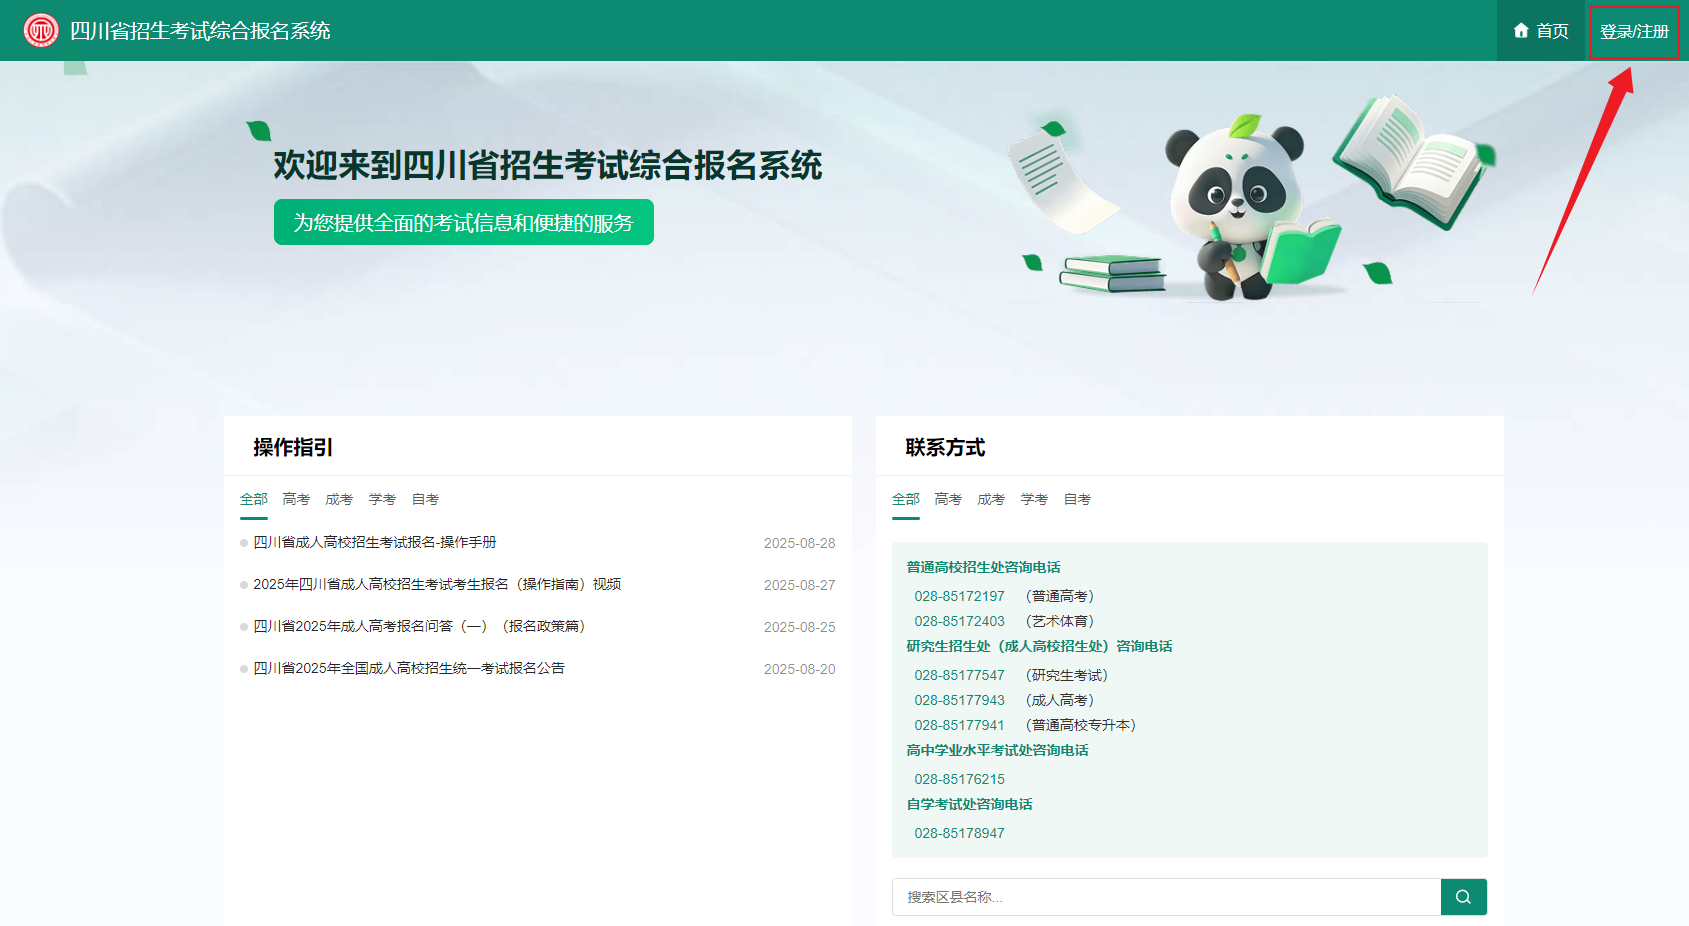Click phone number 028-85172197 for 普通高考
The height and width of the screenshot is (926, 1689).
coord(959,596)
